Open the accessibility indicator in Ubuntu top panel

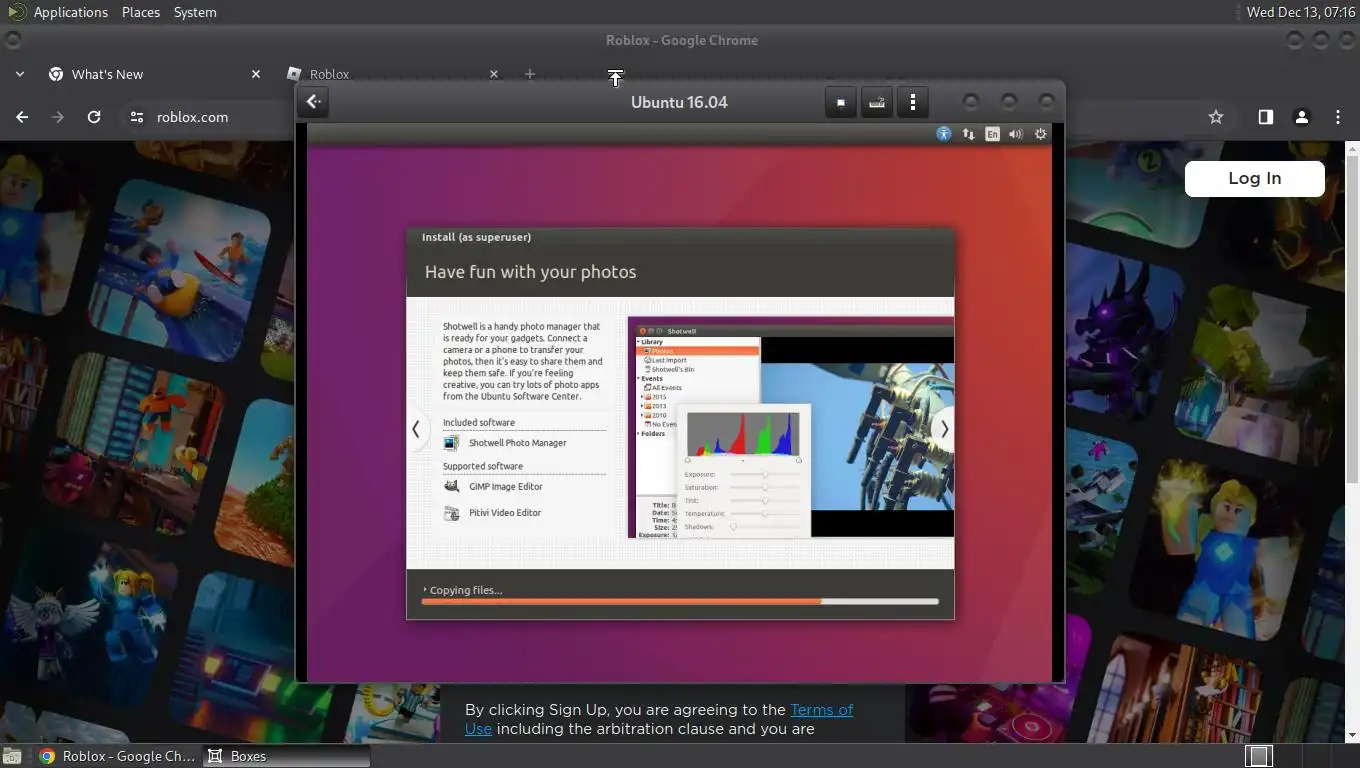(944, 134)
